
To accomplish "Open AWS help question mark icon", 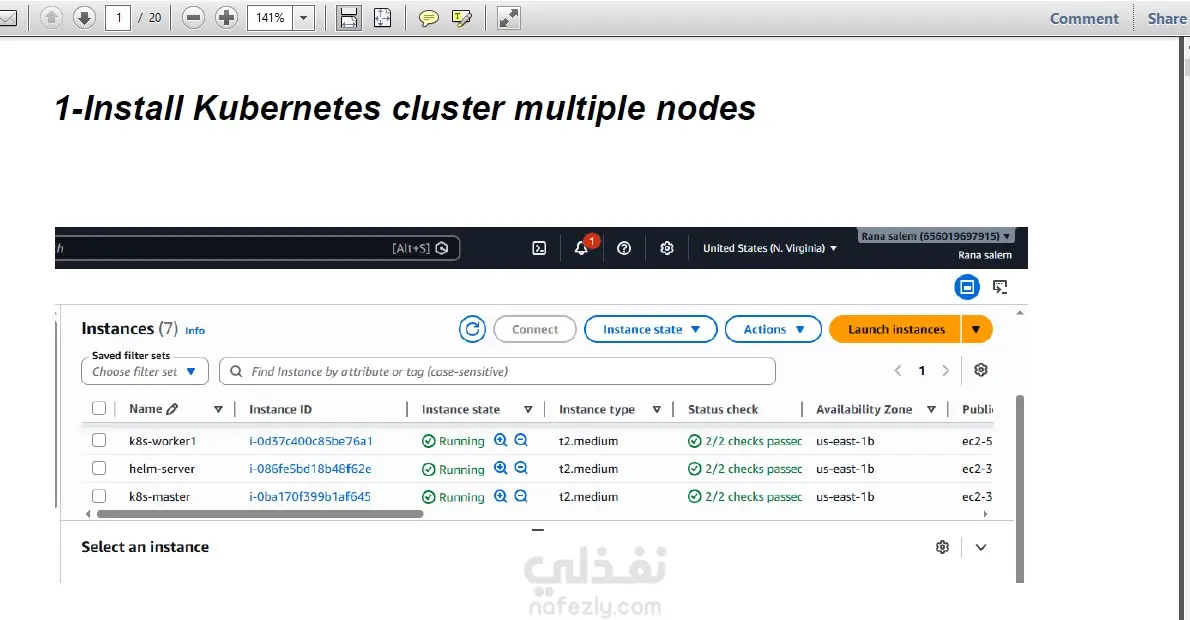I will coord(624,248).
